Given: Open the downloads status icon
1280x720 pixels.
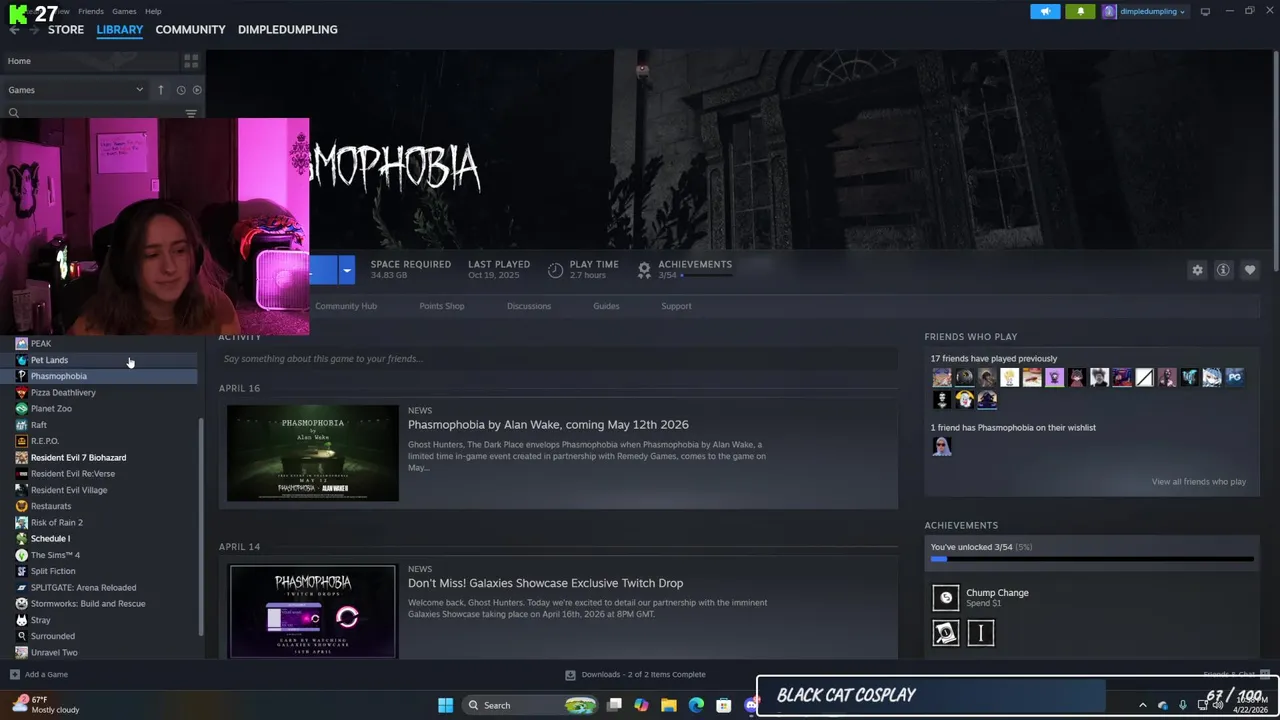Looking at the screenshot, I should [570, 675].
